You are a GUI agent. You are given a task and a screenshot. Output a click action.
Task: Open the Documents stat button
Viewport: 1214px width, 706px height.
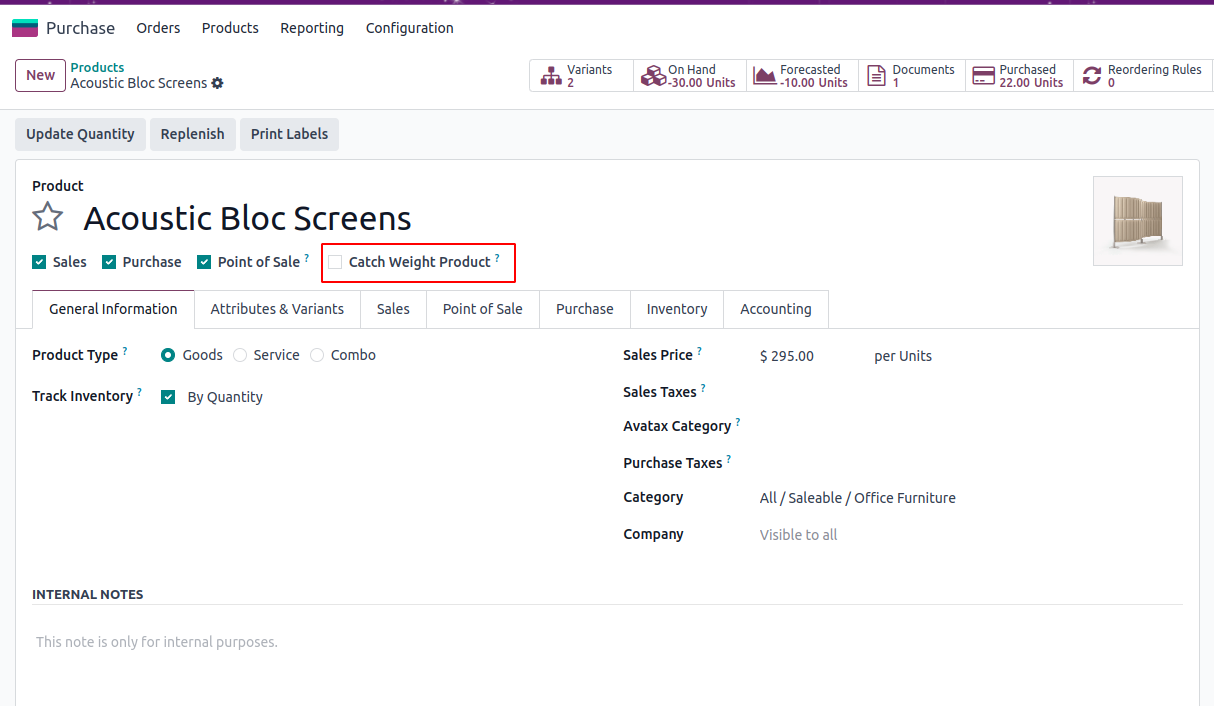pyautogui.click(x=911, y=76)
